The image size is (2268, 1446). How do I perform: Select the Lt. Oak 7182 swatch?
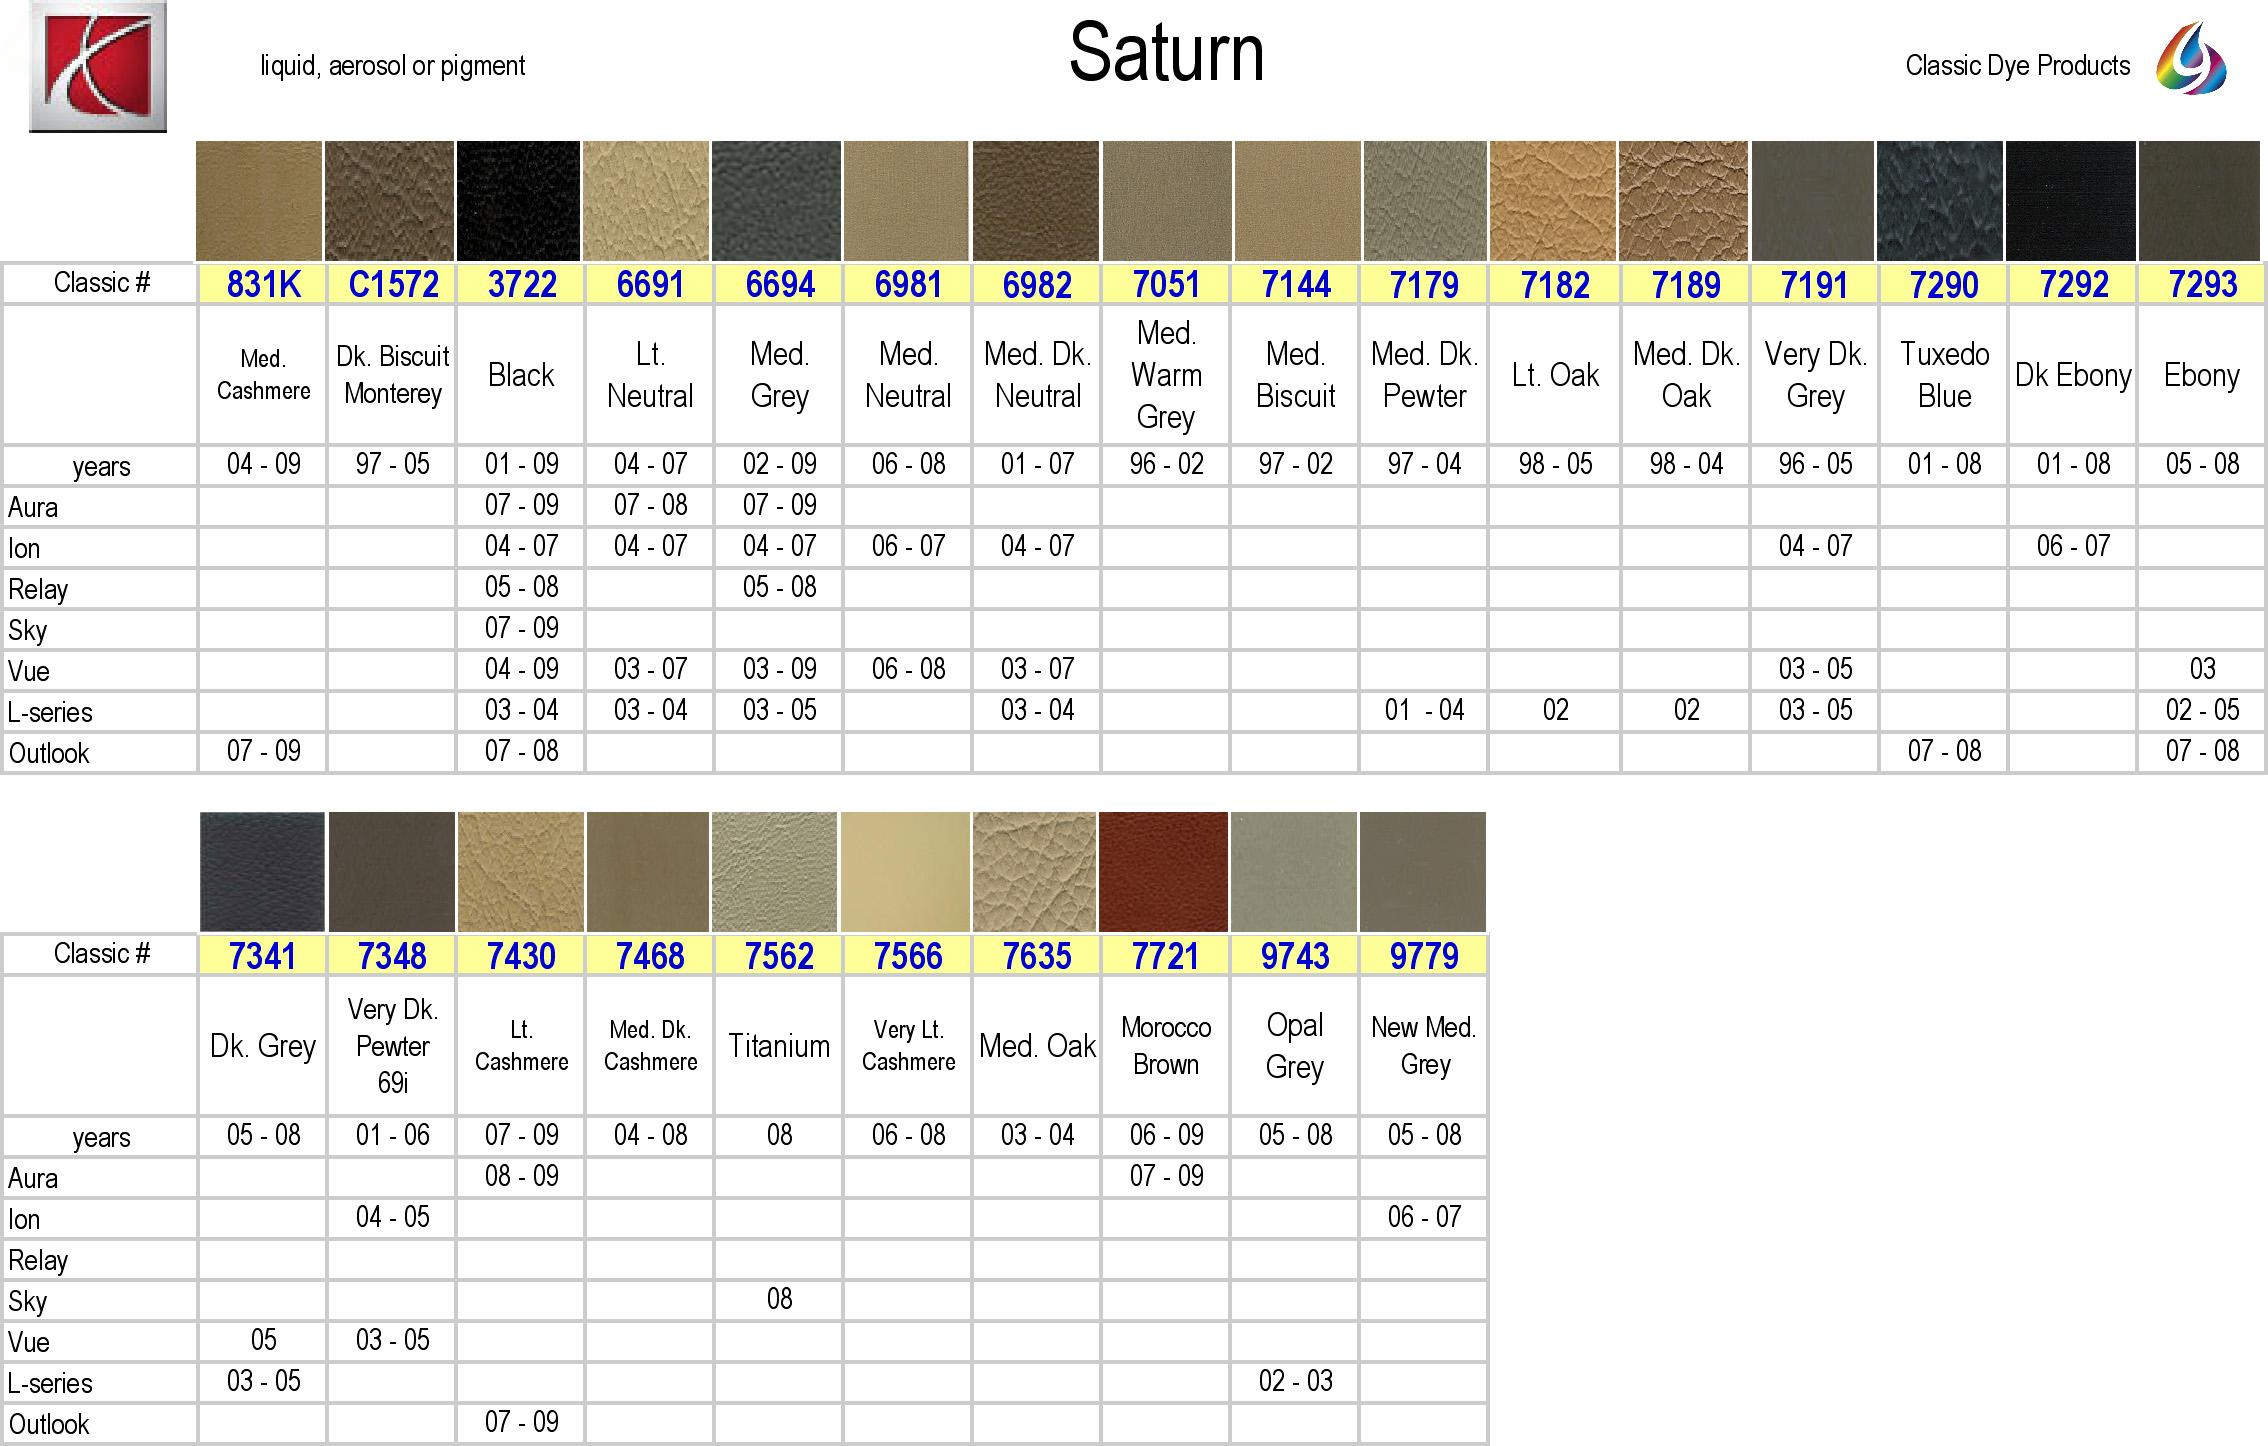click(x=1553, y=201)
